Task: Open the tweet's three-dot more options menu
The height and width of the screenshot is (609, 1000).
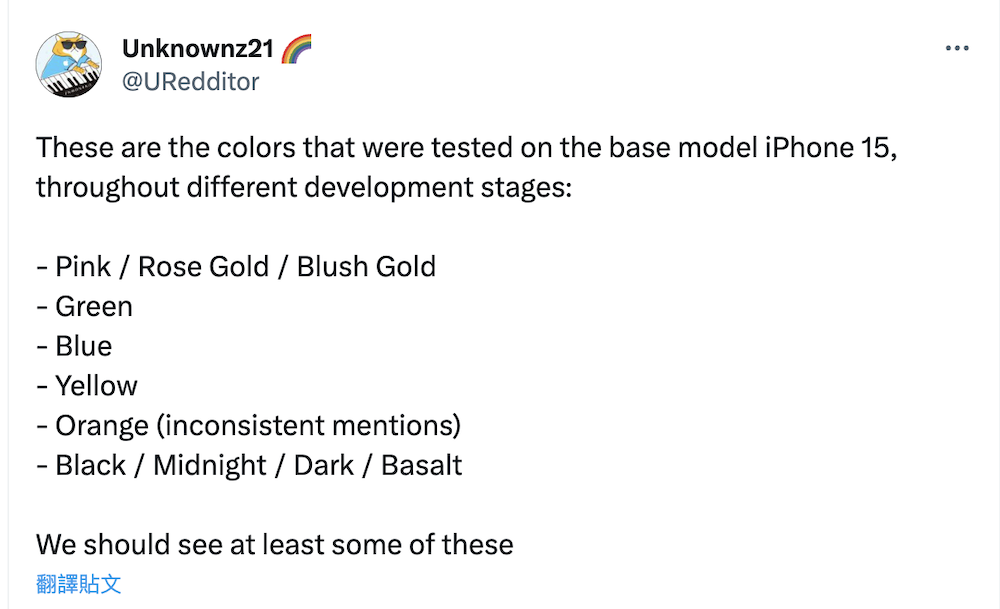Action: (957, 49)
